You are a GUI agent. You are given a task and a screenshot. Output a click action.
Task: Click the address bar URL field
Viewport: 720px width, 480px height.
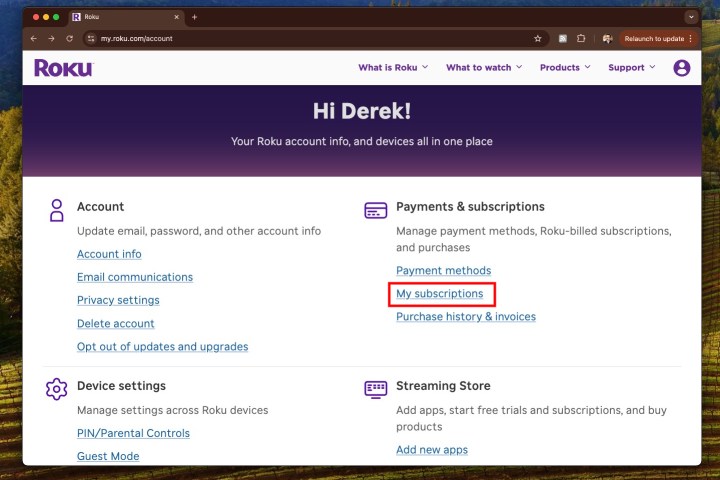tap(300, 39)
